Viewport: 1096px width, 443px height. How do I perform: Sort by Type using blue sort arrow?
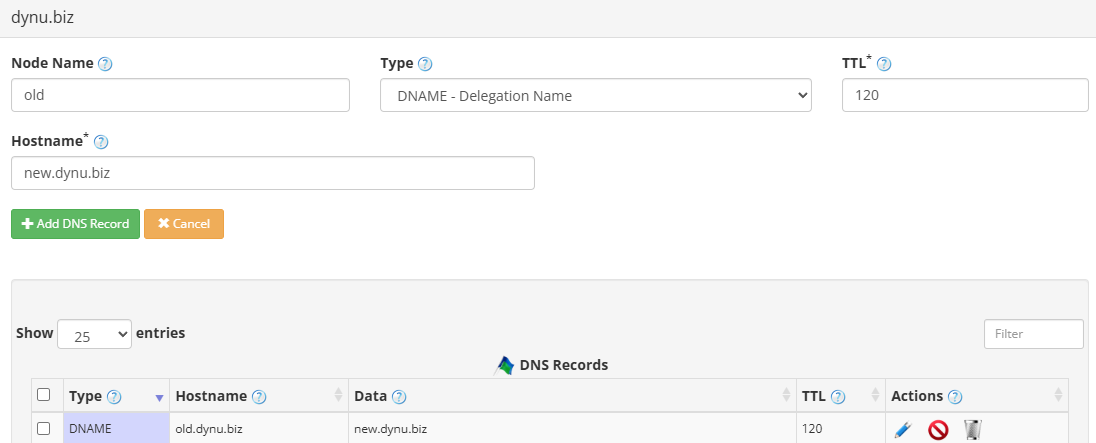click(x=159, y=398)
